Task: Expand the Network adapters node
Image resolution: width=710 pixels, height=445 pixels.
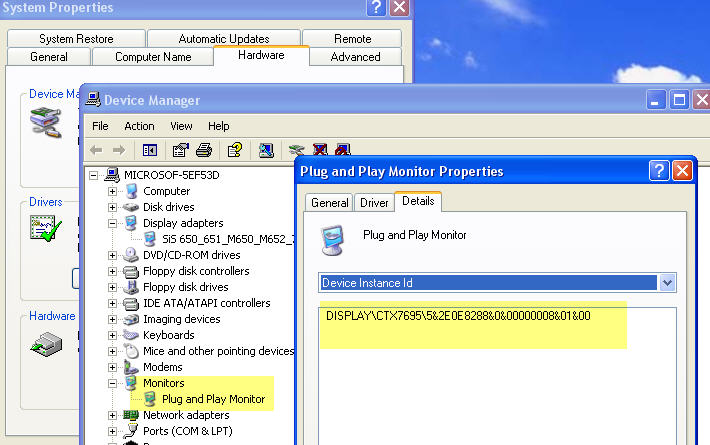Action: click(x=112, y=415)
